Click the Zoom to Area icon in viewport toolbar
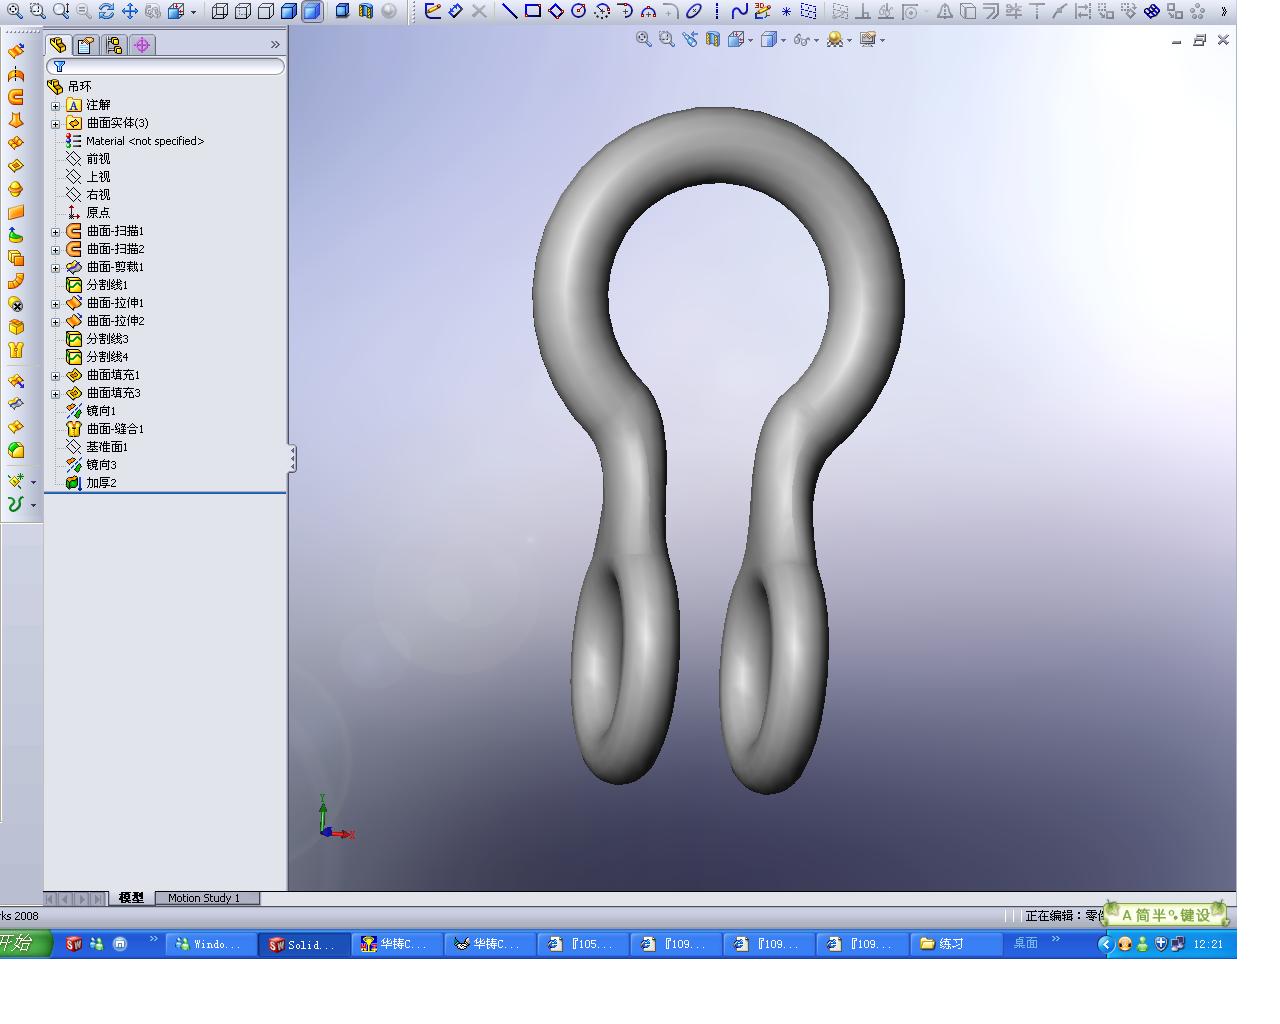Screen dimensions: 1280x1024 pos(666,39)
